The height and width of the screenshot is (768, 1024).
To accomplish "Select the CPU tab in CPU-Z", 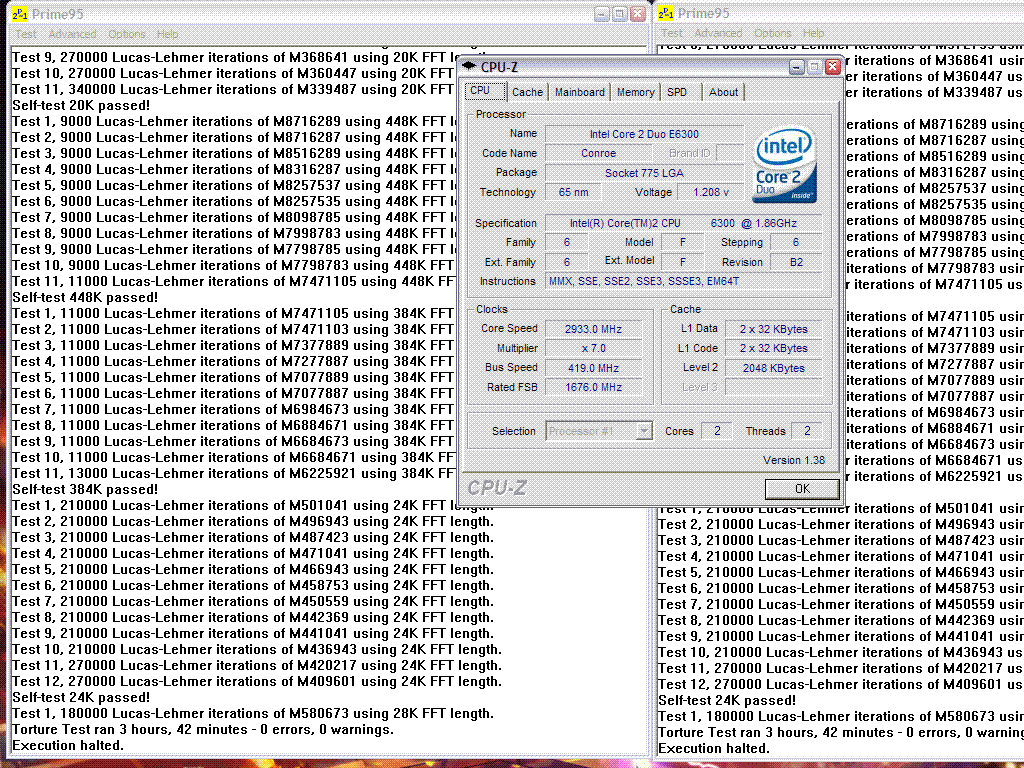I will pyautogui.click(x=485, y=91).
